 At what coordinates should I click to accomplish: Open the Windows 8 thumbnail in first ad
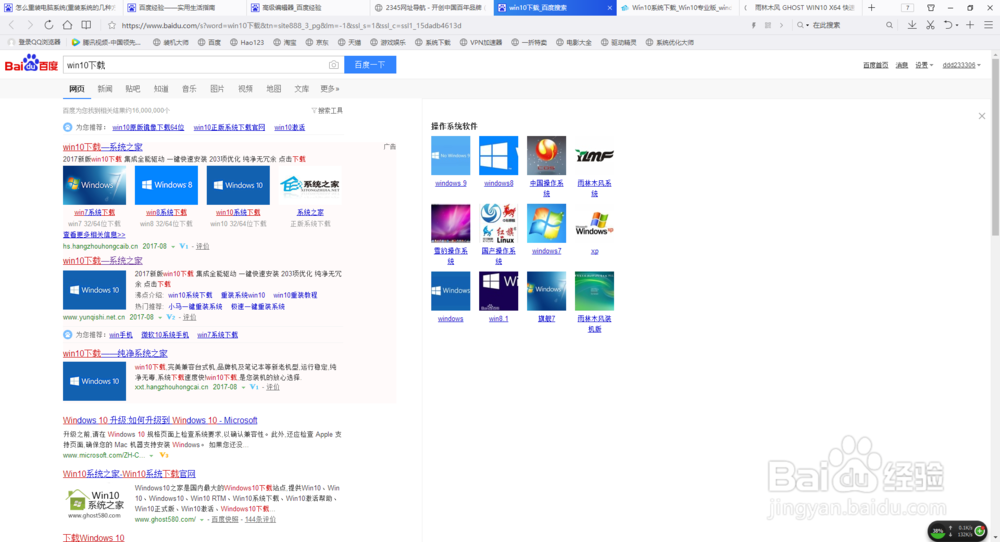pos(166,186)
